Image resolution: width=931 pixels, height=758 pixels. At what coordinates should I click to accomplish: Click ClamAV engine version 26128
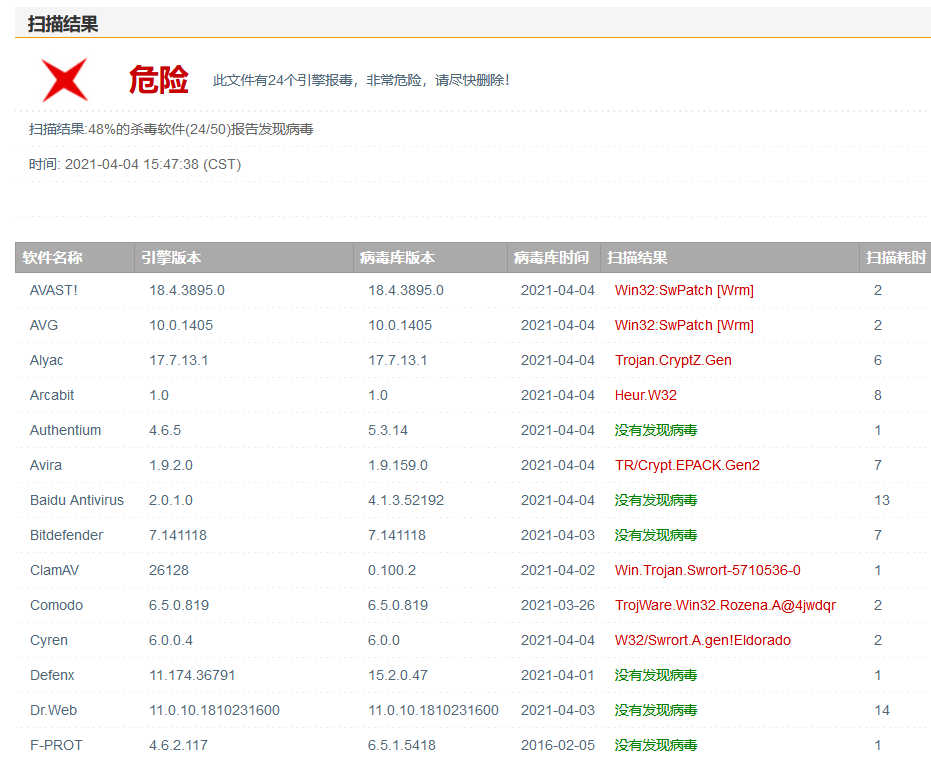169,570
